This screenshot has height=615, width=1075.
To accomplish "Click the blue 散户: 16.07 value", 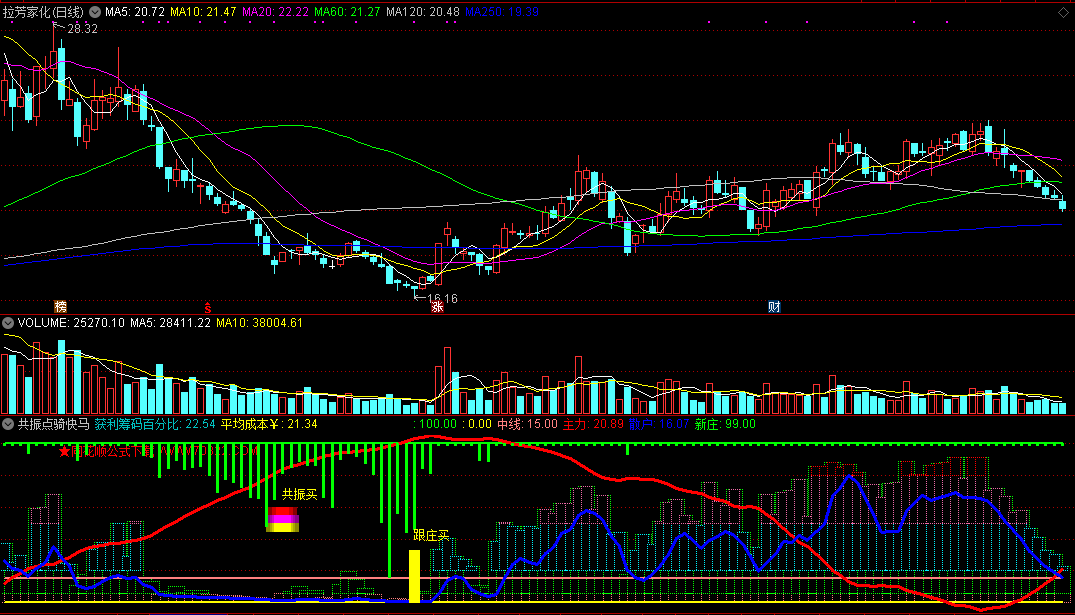I will point(659,424).
